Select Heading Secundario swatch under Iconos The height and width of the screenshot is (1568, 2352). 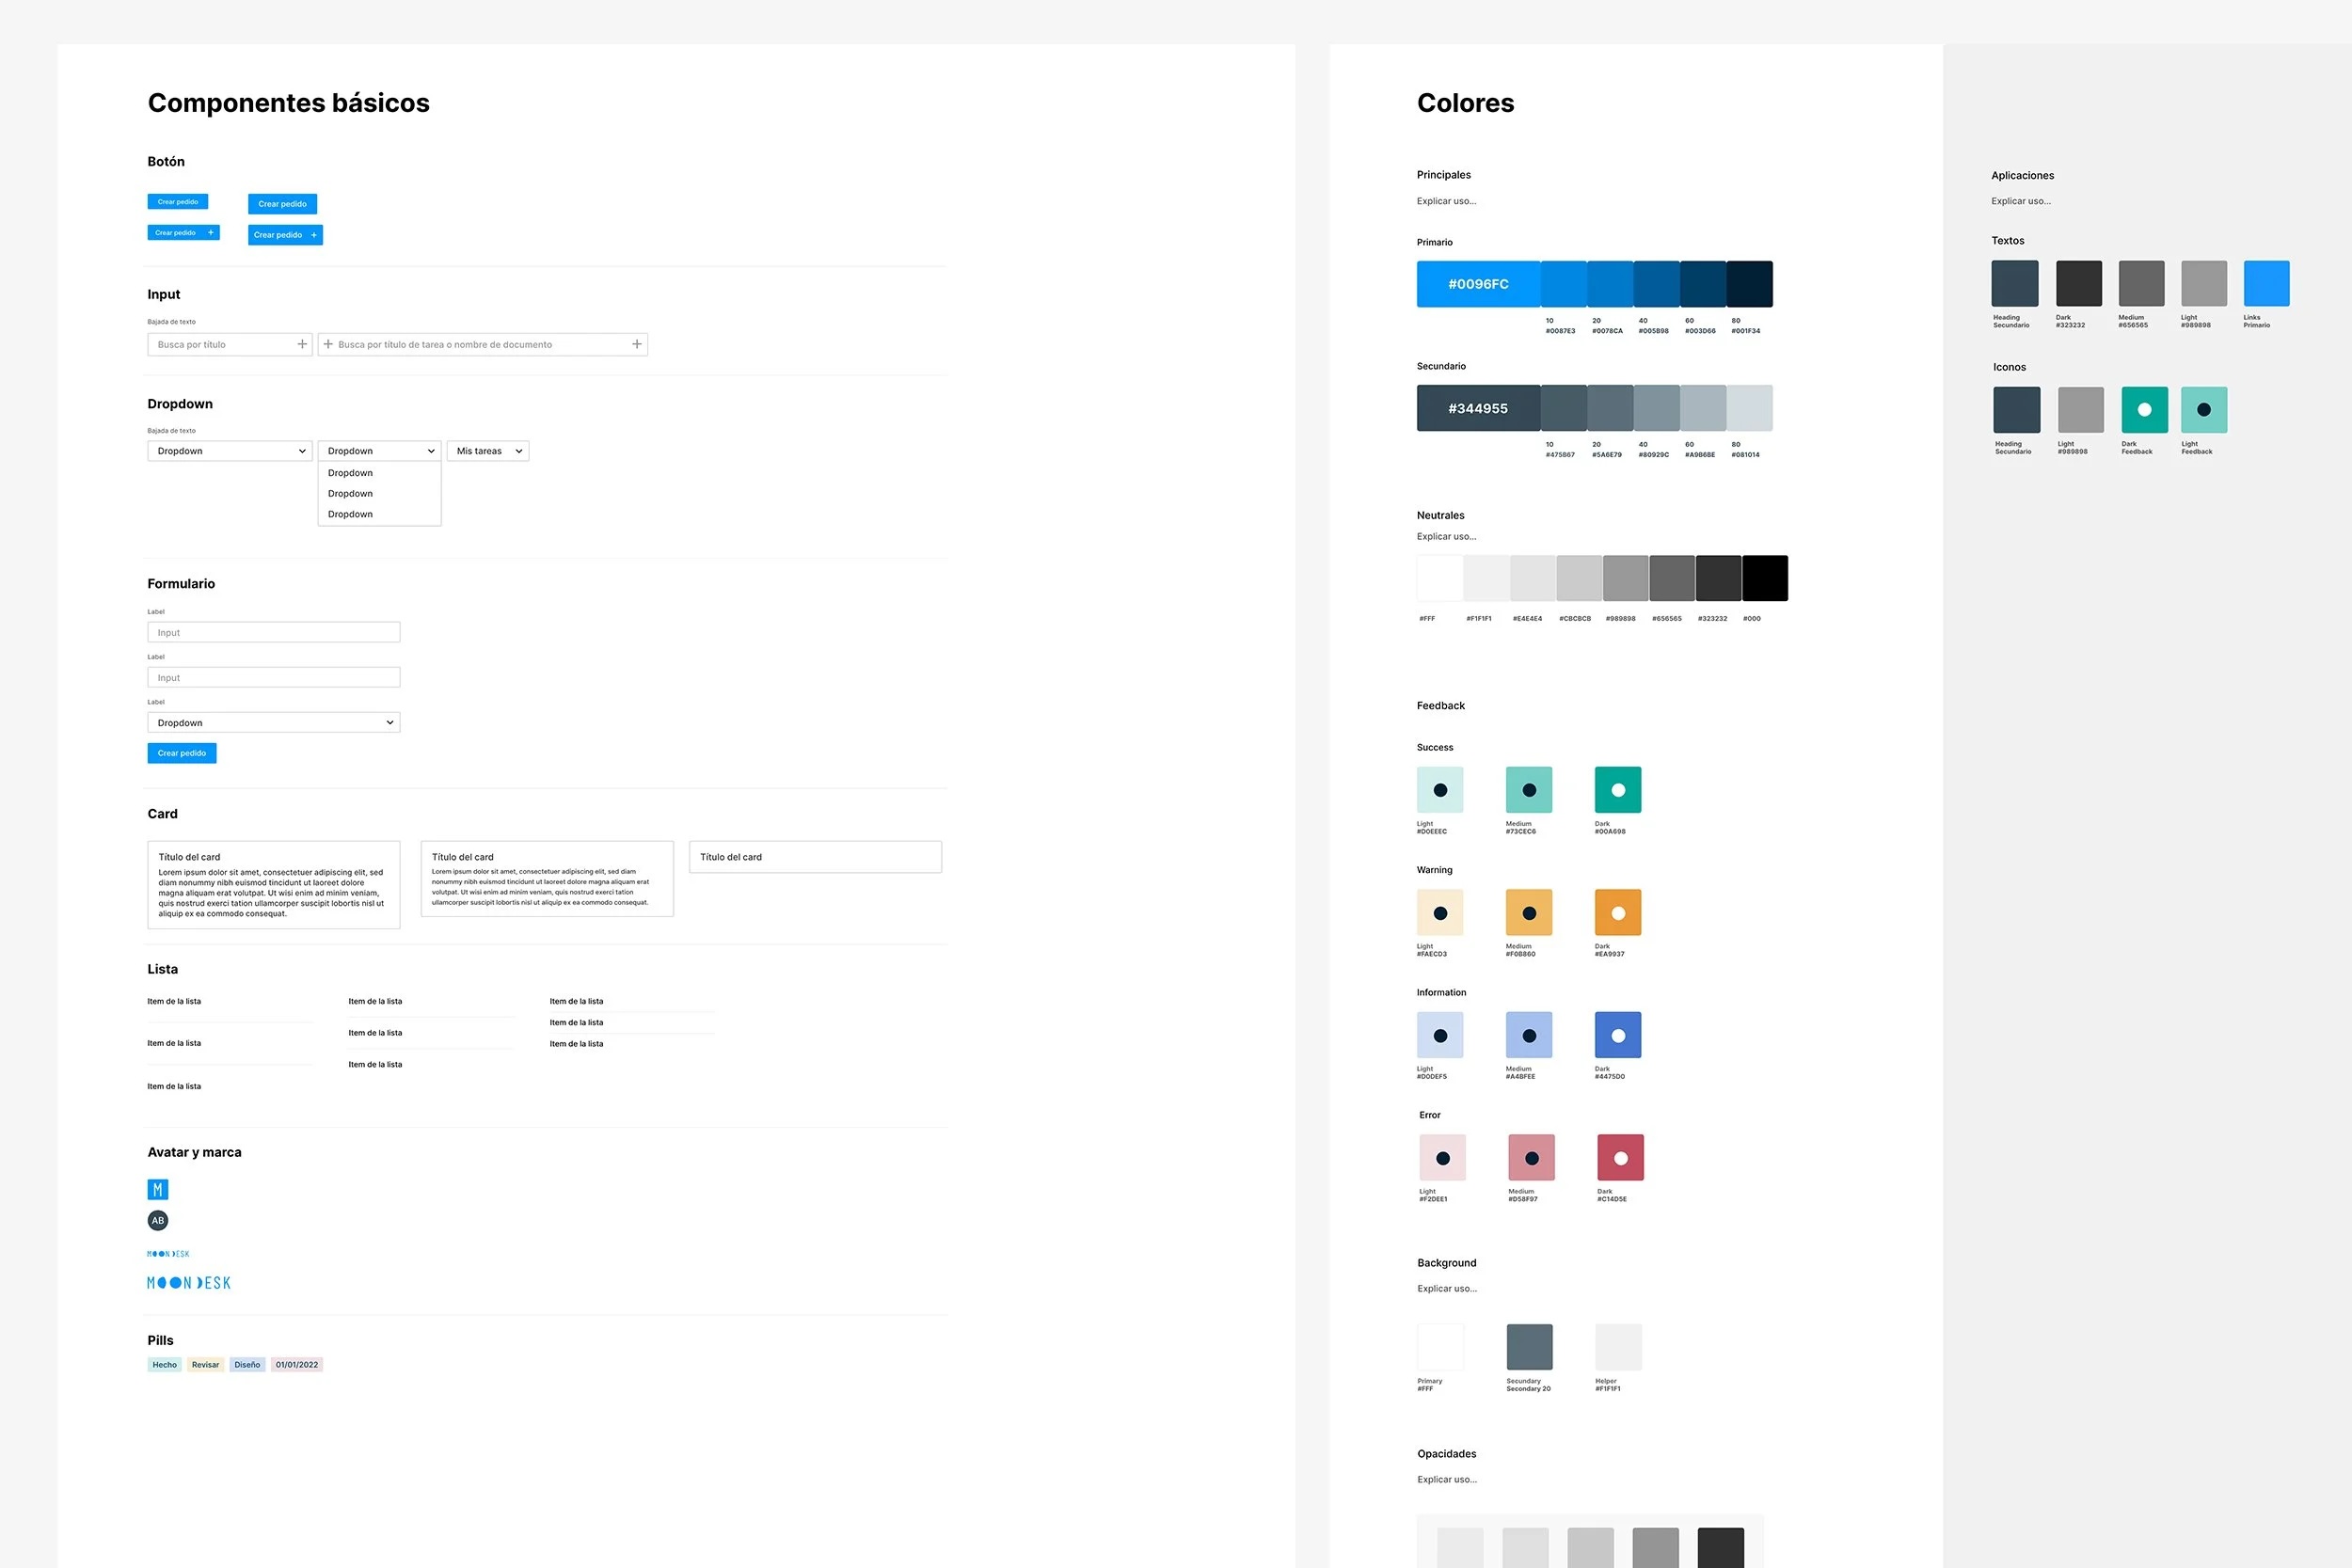tap(2016, 410)
